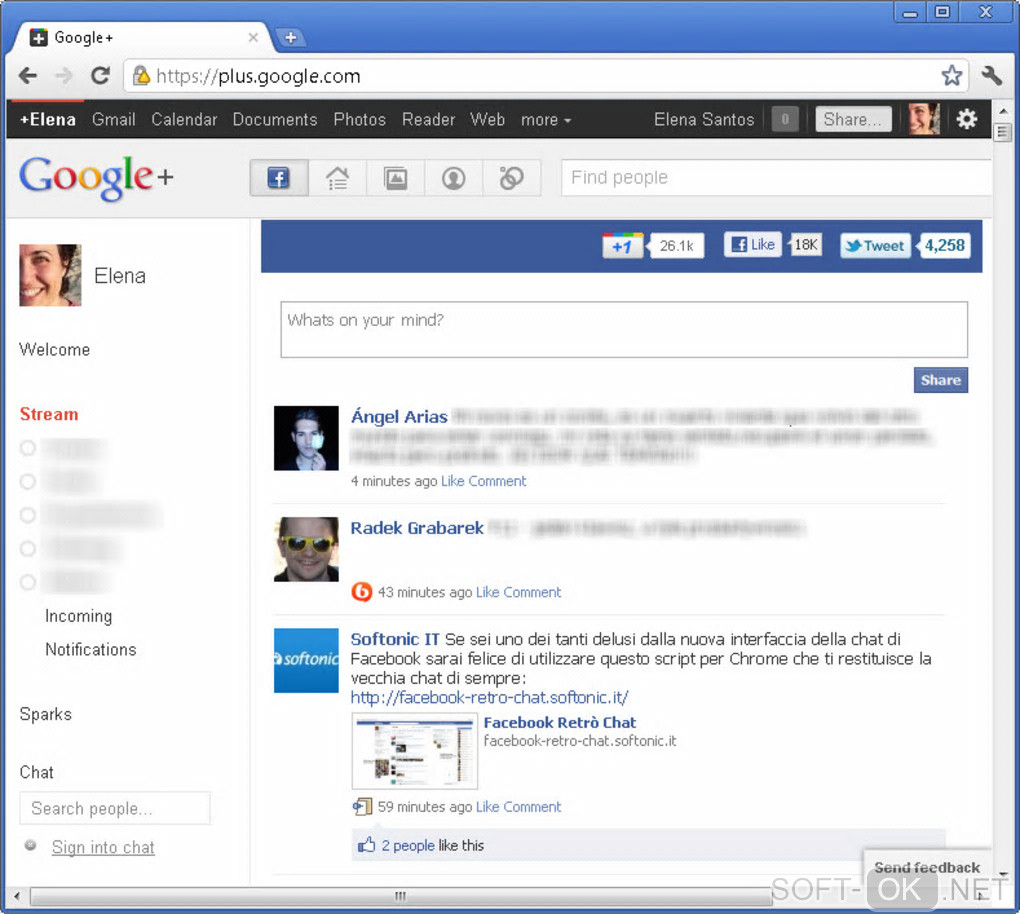The width and height of the screenshot is (1020, 914).
Task: Open a new browser tab
Action: [x=291, y=38]
